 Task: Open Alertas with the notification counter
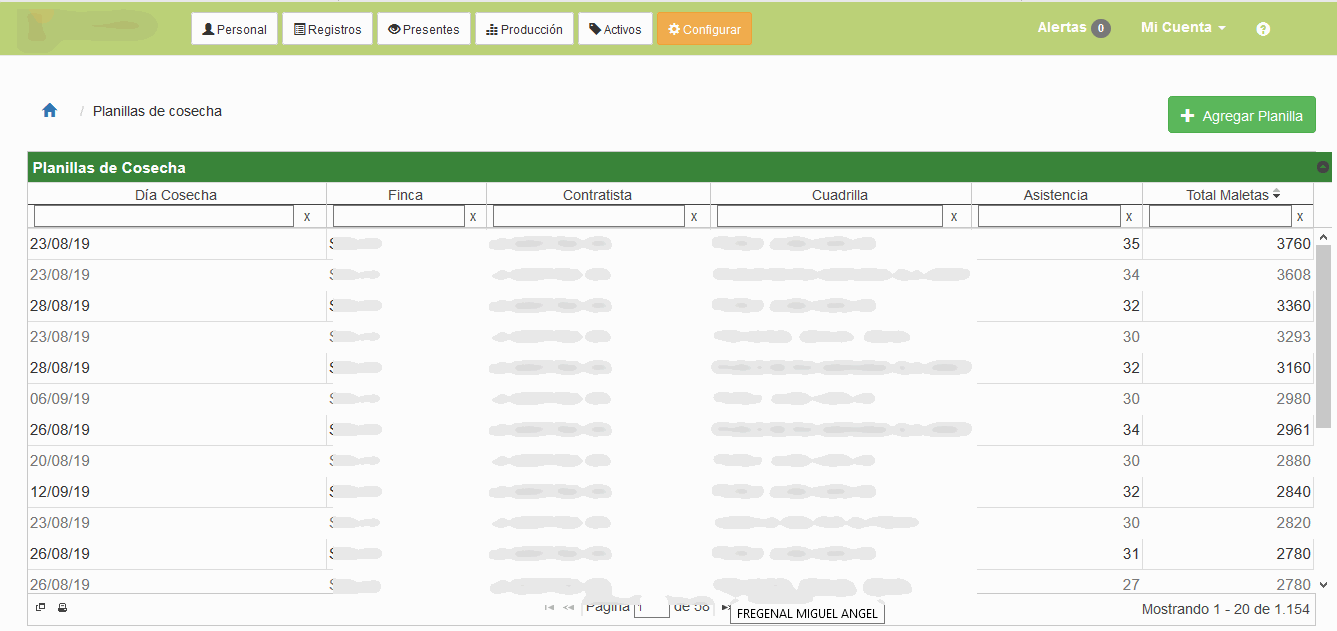tap(1073, 27)
